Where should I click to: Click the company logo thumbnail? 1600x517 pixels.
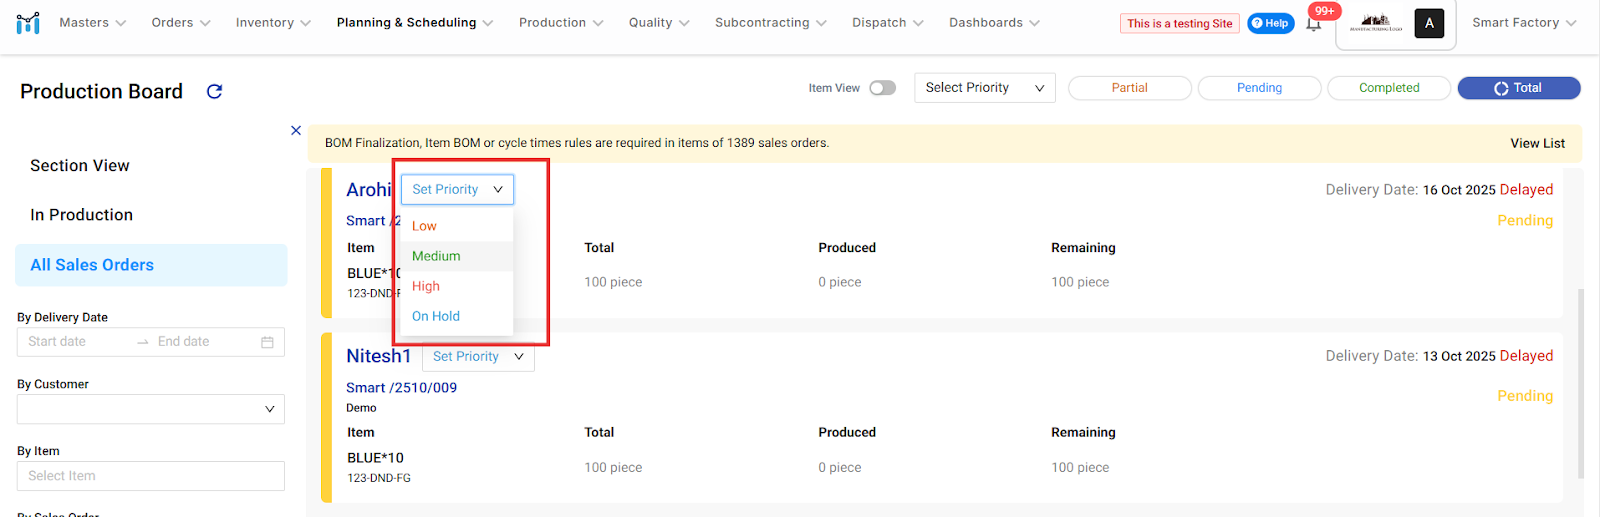tap(1376, 23)
